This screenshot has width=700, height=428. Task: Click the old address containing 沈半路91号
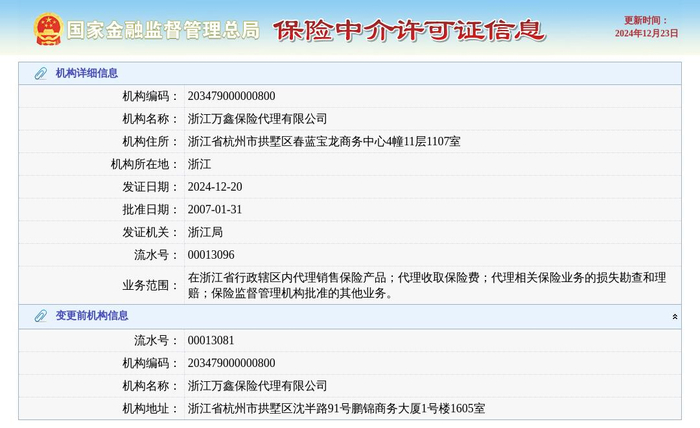(x=336, y=408)
